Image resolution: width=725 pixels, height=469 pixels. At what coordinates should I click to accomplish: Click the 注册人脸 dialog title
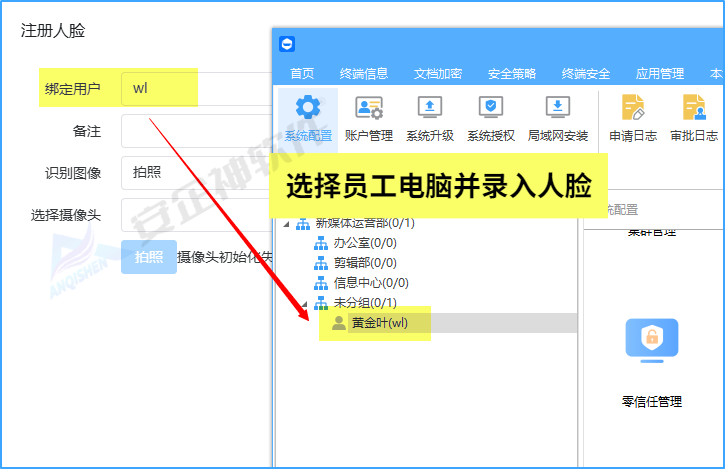click(x=53, y=31)
